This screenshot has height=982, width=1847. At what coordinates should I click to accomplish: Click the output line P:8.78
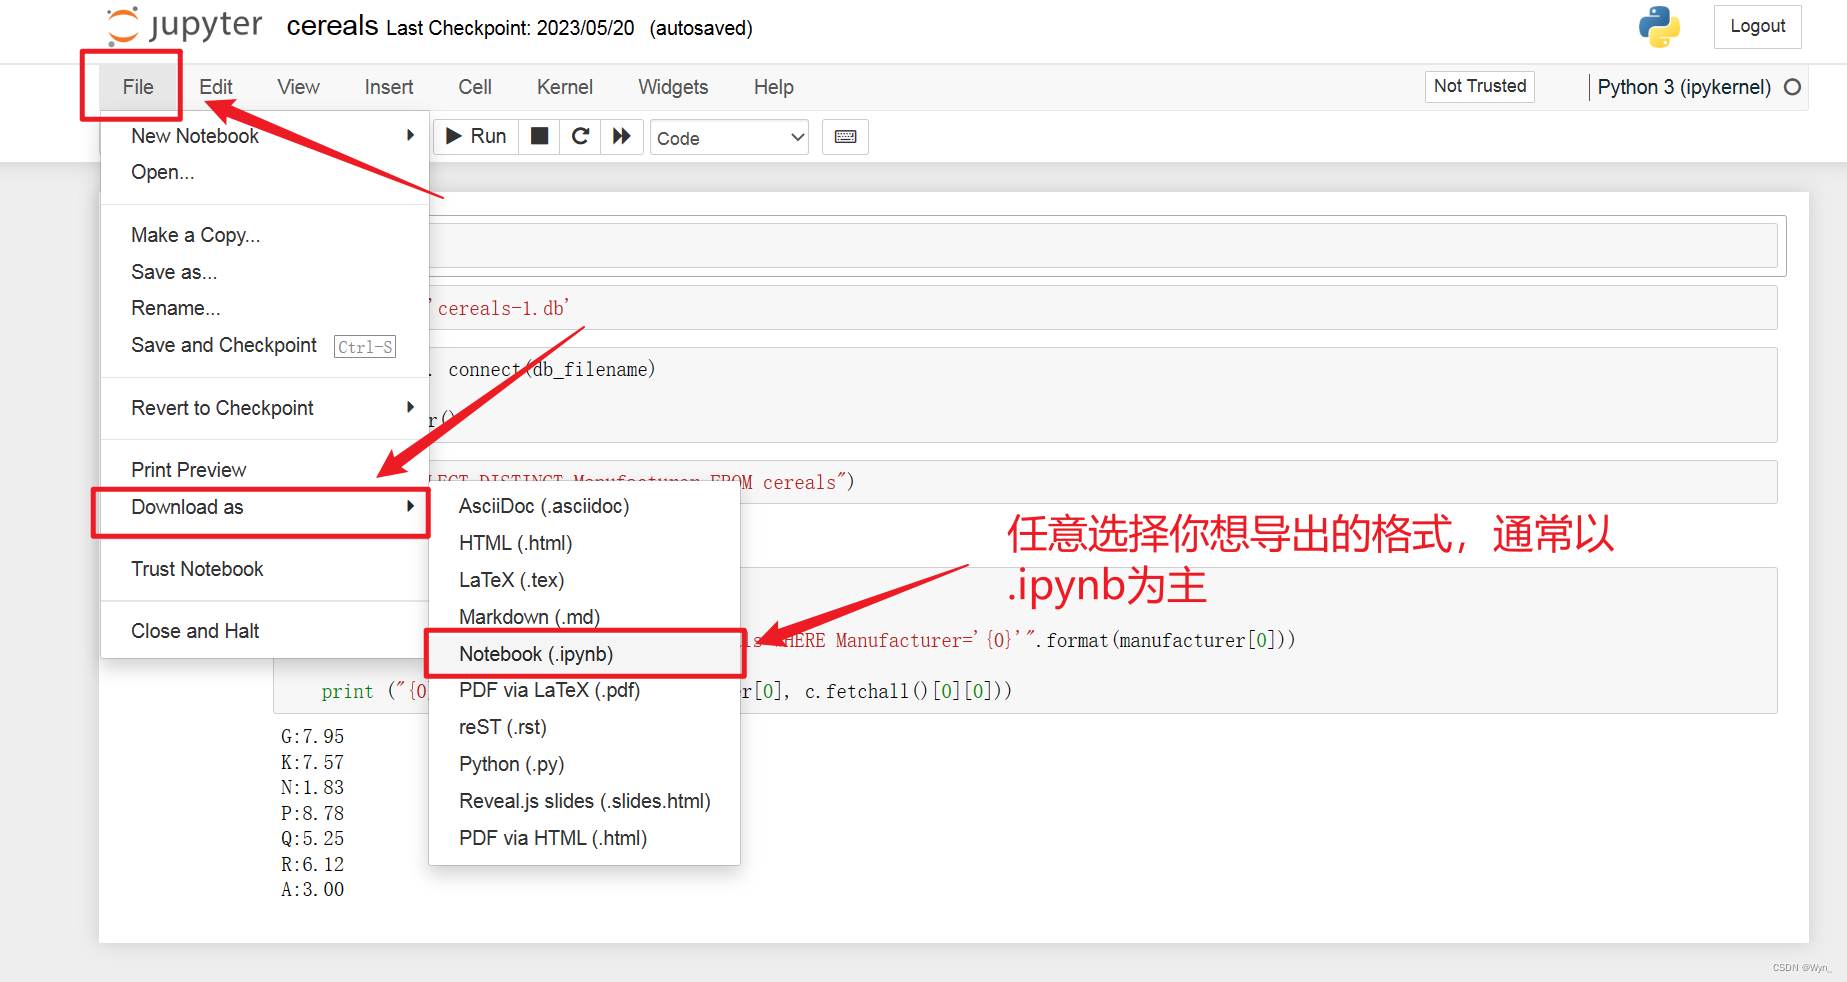(312, 814)
